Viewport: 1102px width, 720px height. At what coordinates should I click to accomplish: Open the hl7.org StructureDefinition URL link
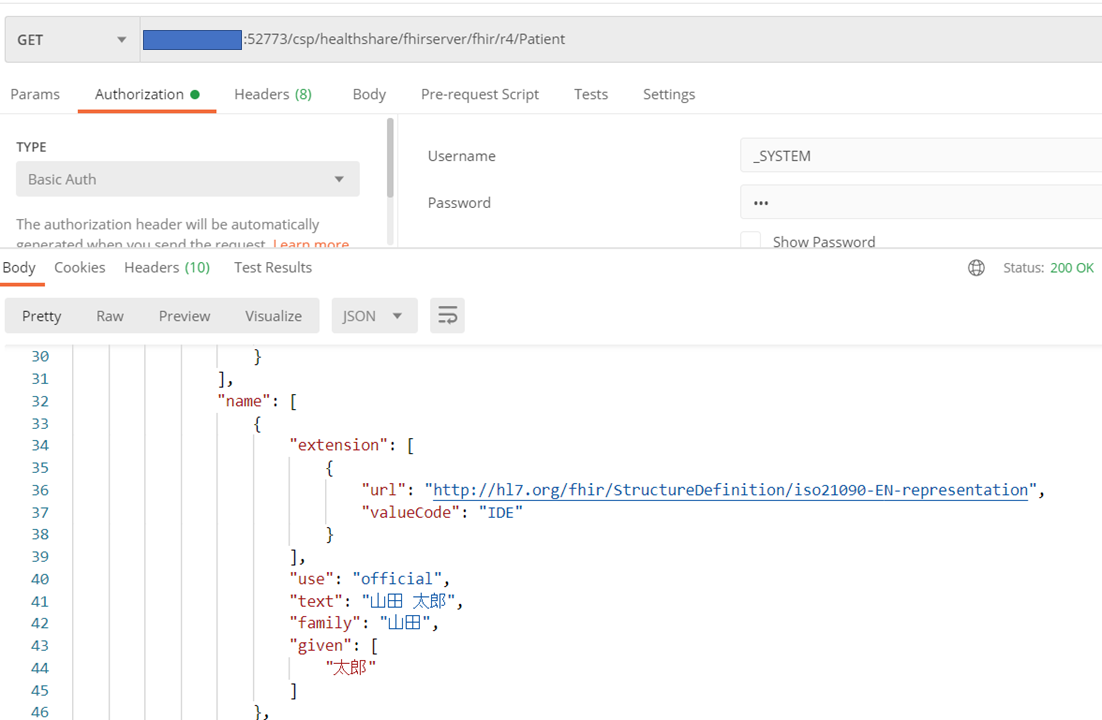pyautogui.click(x=730, y=490)
